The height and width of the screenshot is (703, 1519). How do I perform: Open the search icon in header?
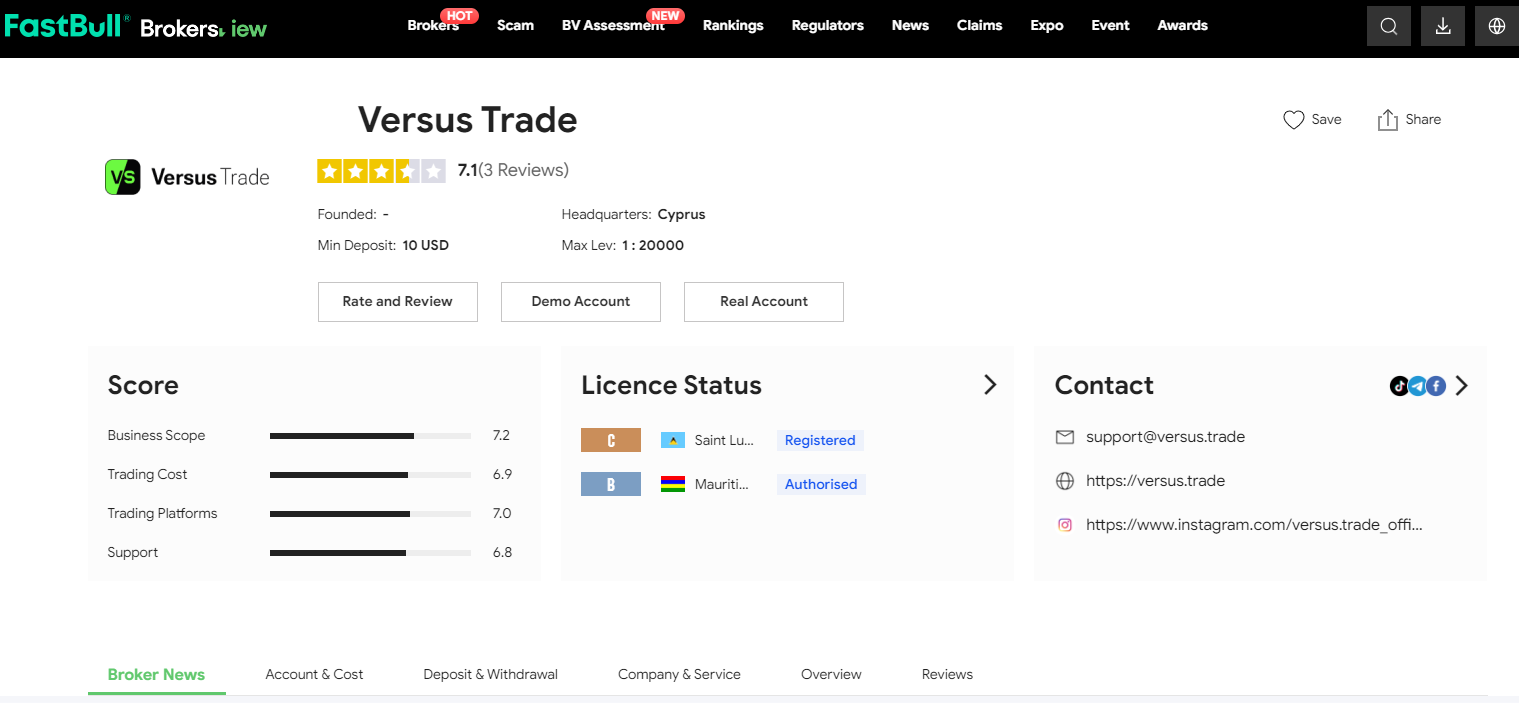[x=1388, y=27]
